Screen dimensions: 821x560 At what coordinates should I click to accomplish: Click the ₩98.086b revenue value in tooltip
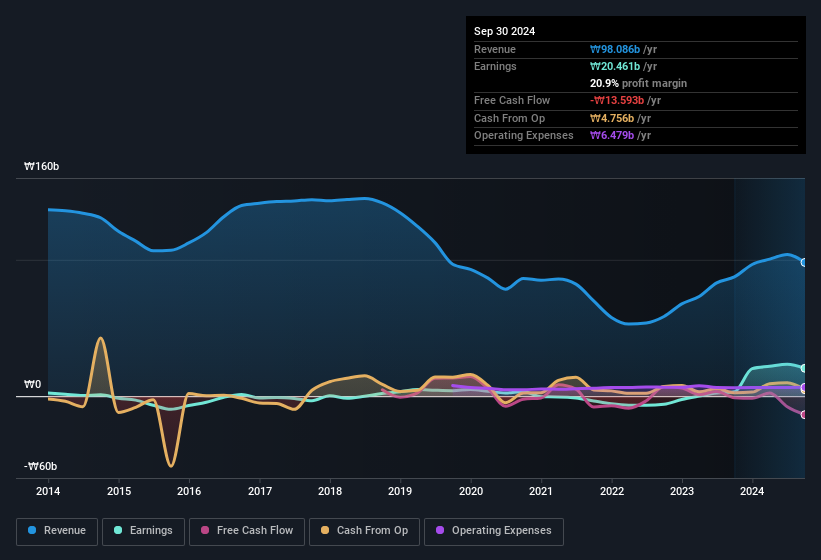click(x=615, y=49)
